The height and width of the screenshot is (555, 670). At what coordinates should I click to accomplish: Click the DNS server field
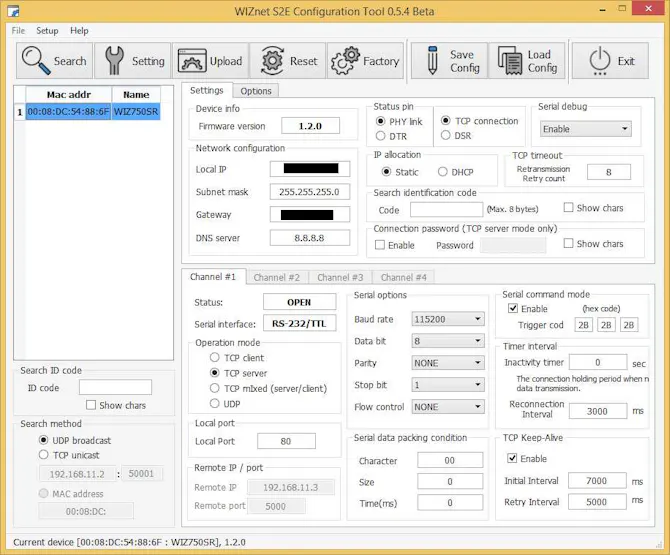coord(309,238)
